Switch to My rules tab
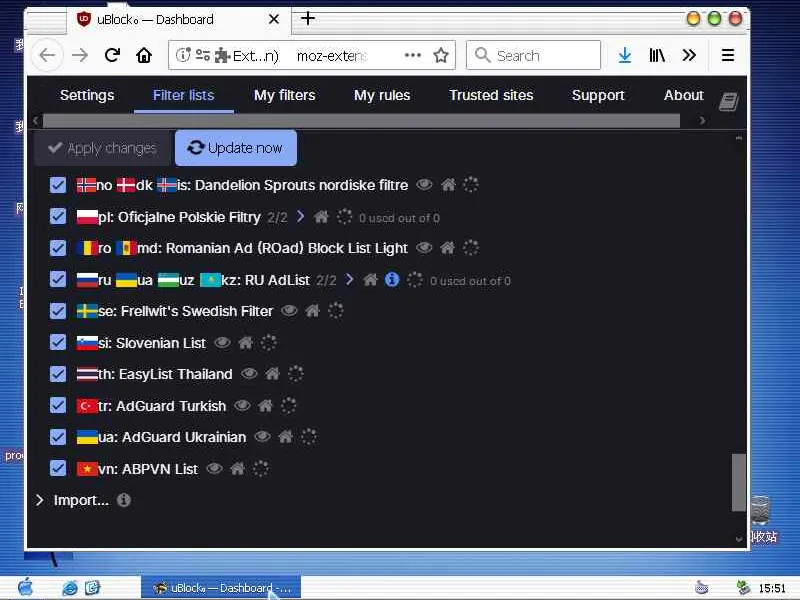800x600 pixels. pos(382,95)
